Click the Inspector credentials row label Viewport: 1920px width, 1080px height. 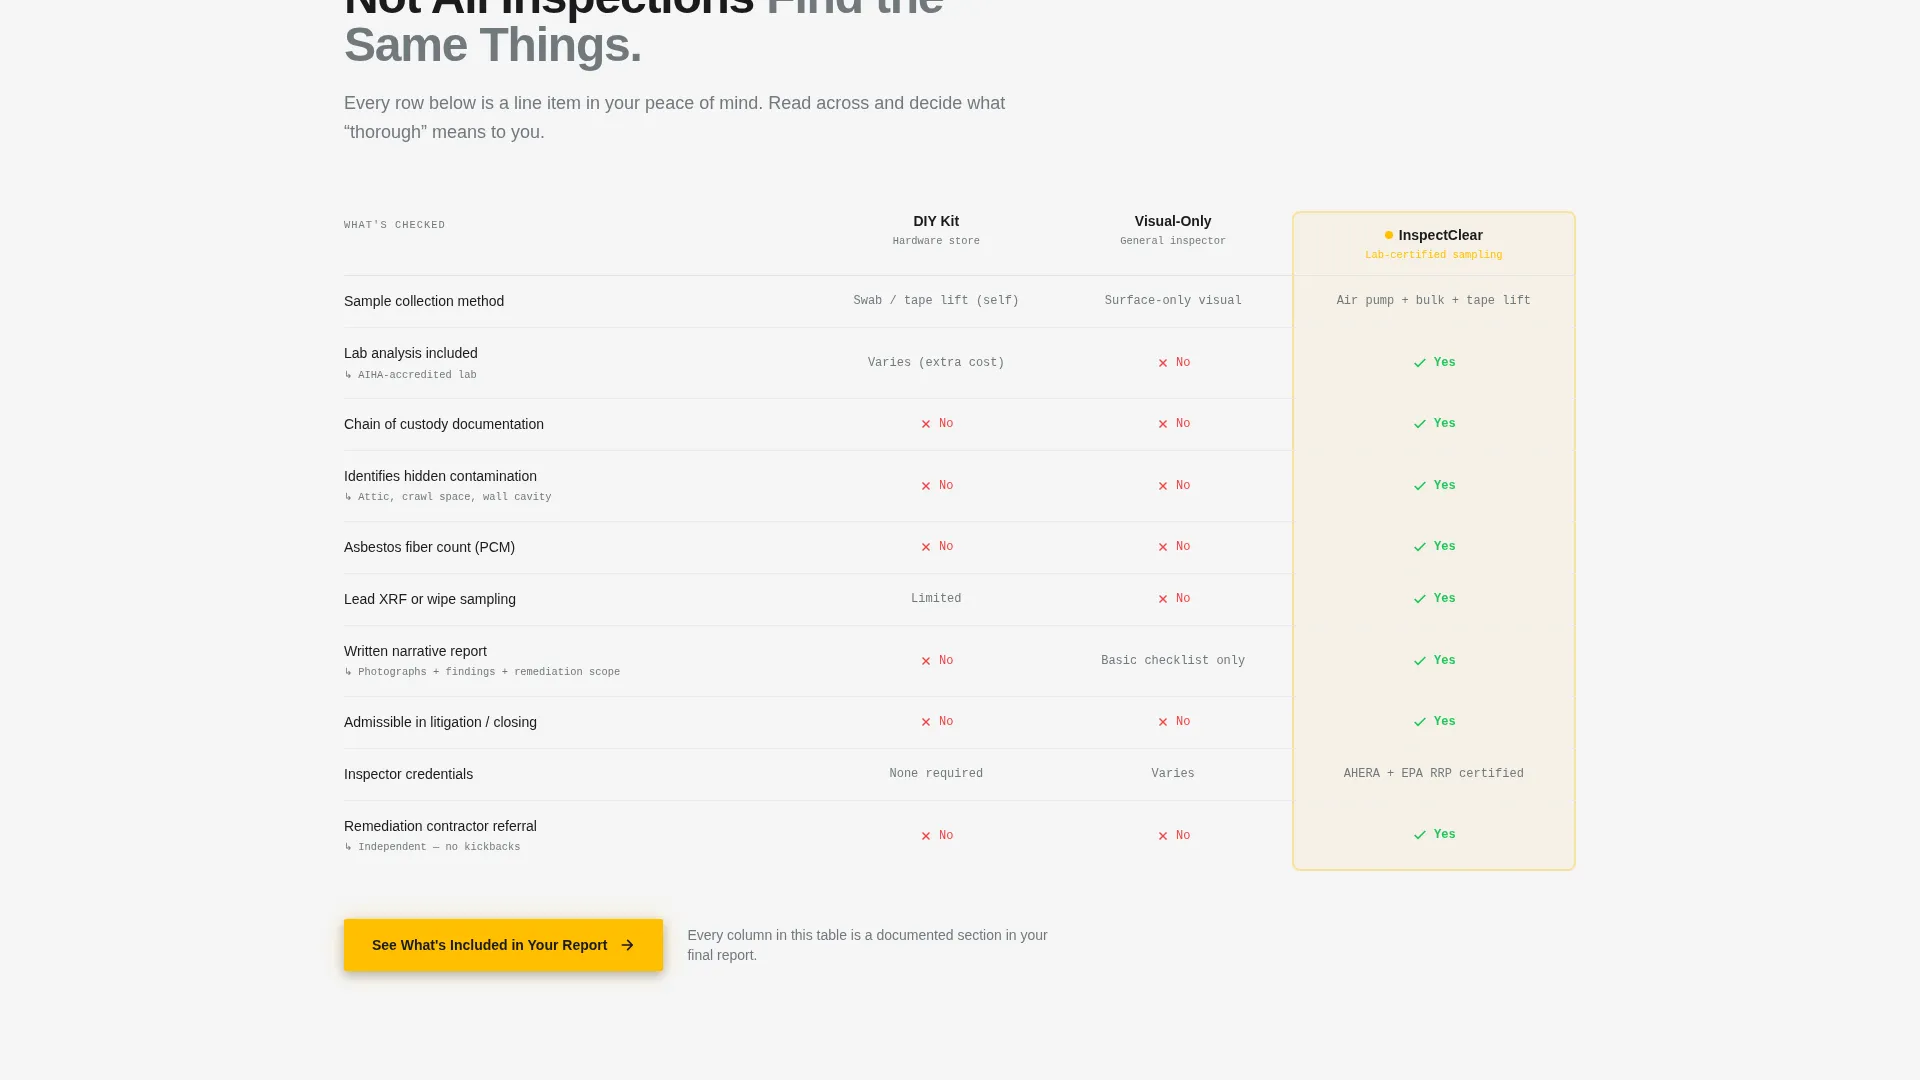408,774
